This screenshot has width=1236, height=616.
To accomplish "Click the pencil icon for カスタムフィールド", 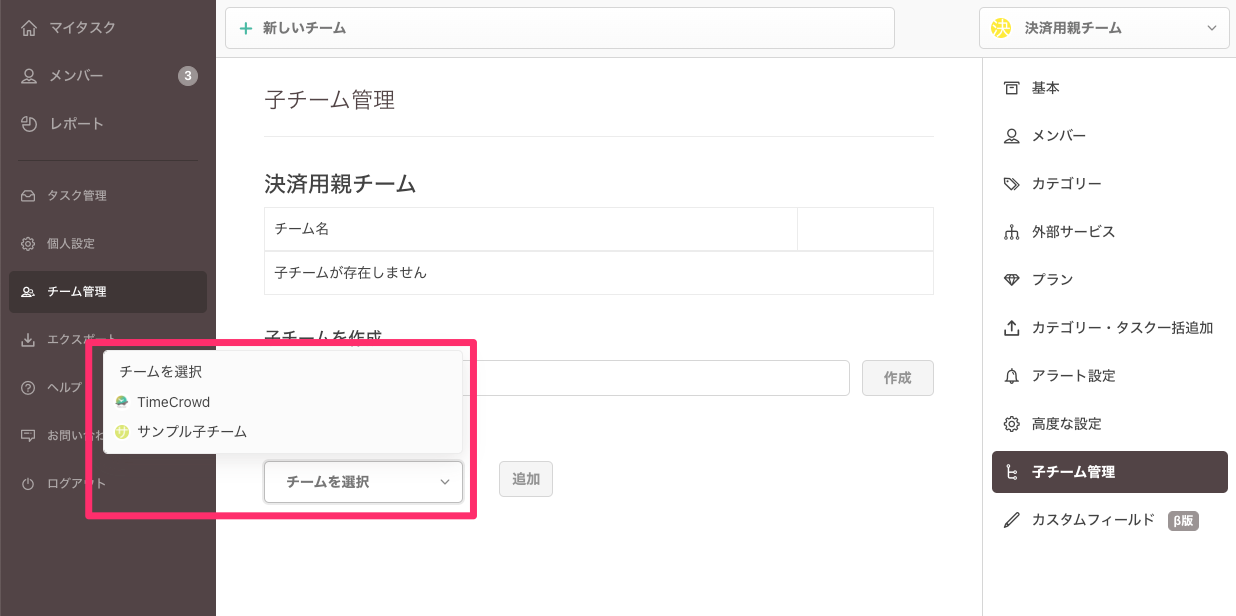I will point(1011,520).
